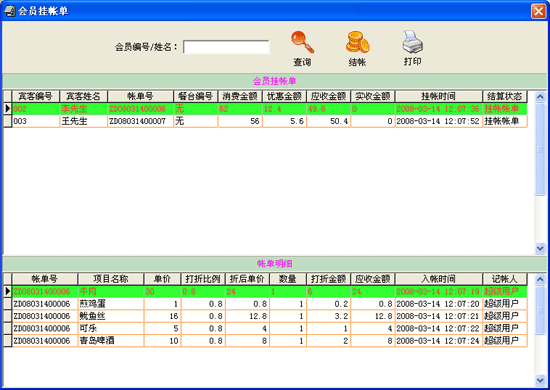The width and height of the screenshot is (550, 390).
Task: Select item name 鱿鱼丝 cell
Action: pos(111,316)
